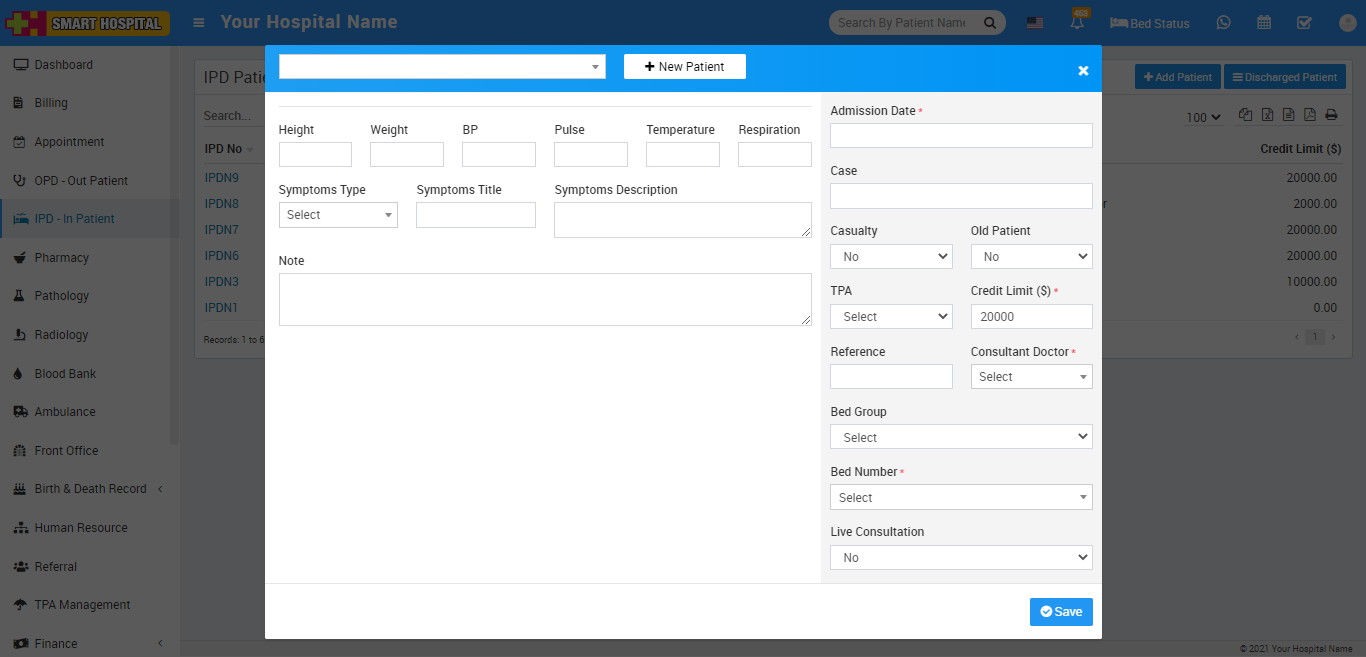Open the notifications bell icon
The image size is (1366, 657).
click(x=1077, y=23)
